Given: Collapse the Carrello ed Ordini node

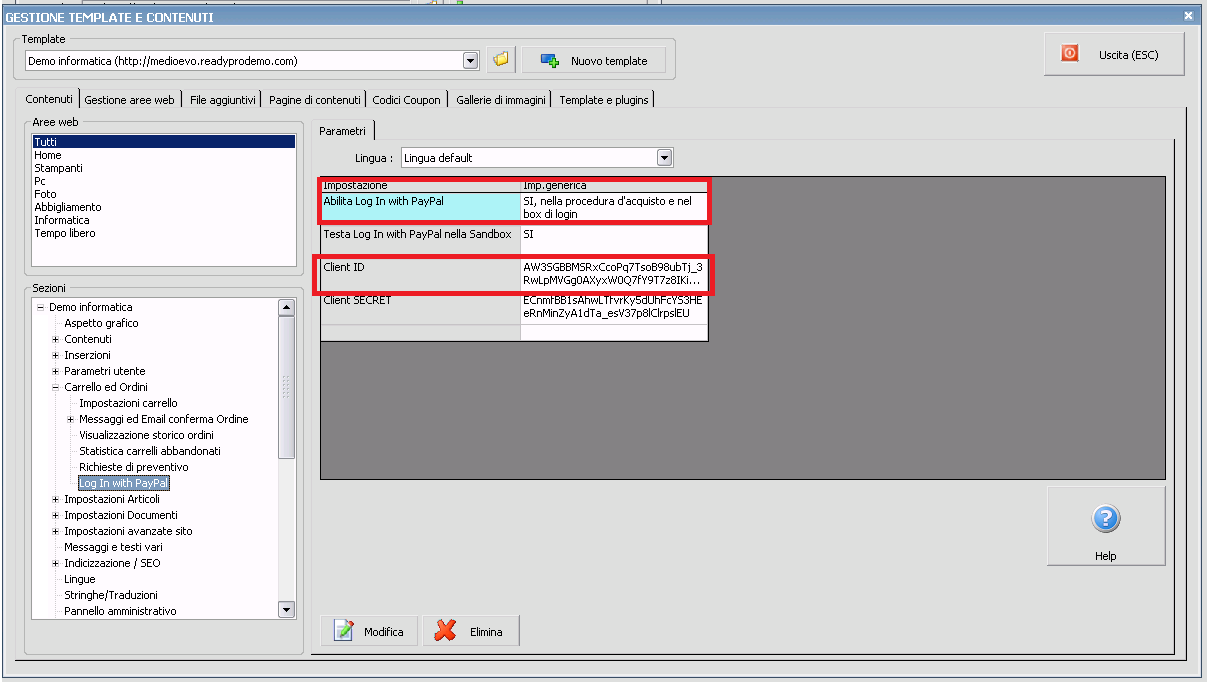Looking at the screenshot, I should point(56,387).
